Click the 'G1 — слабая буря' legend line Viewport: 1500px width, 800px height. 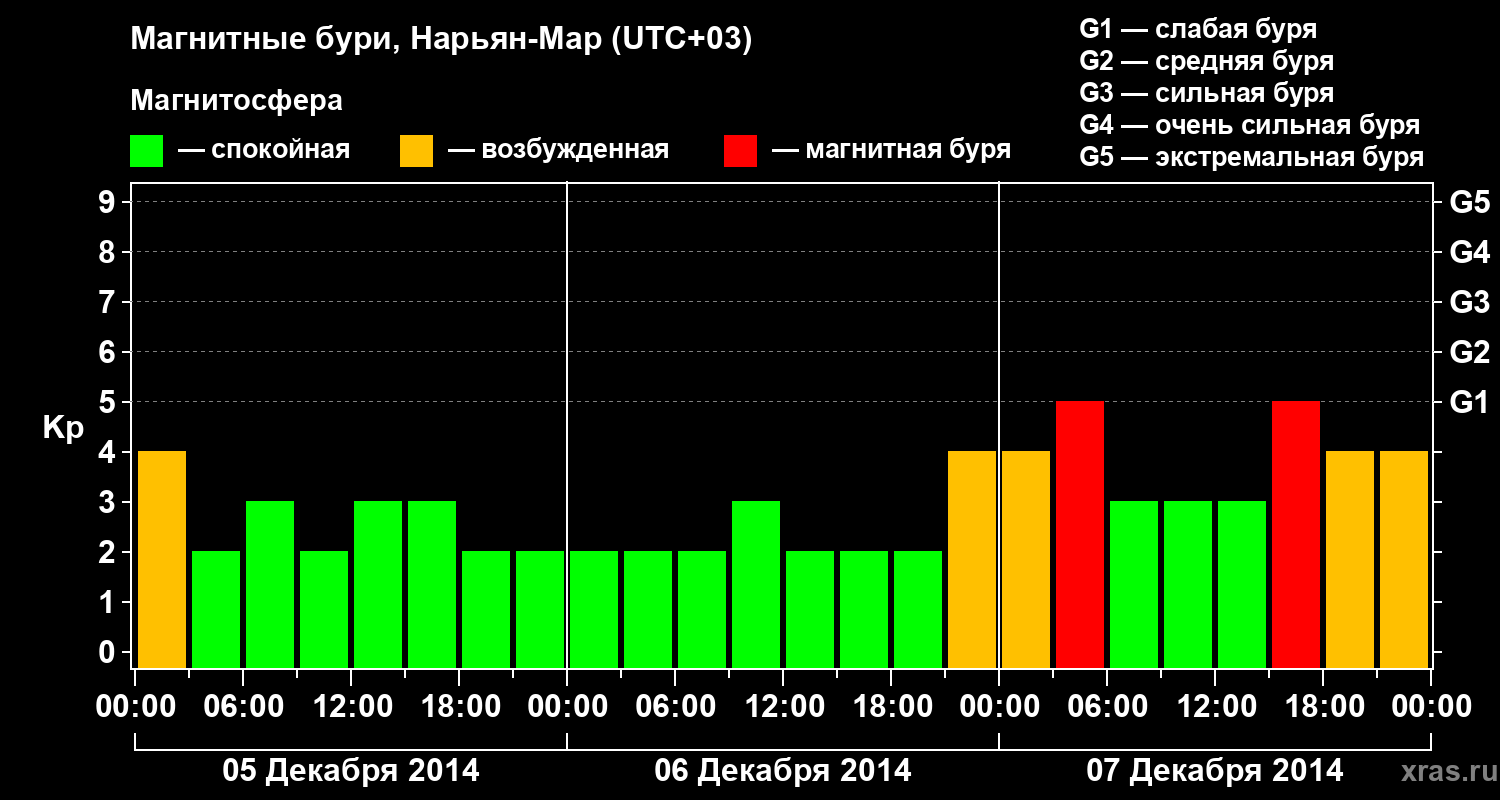[x=1198, y=29]
